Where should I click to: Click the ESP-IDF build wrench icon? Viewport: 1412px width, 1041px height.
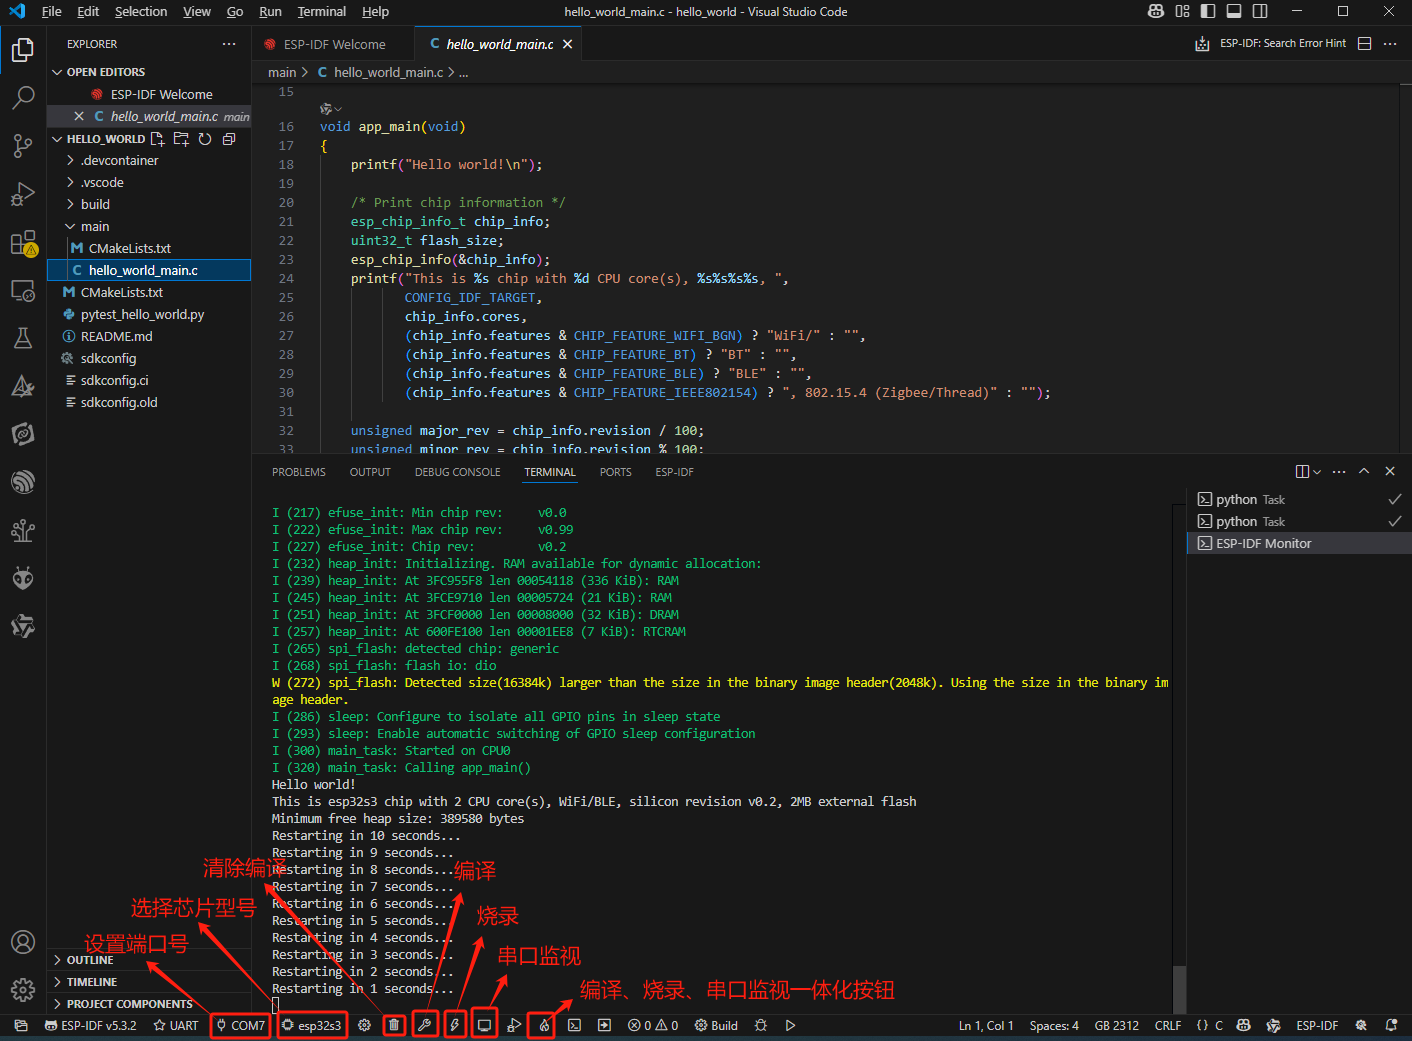(x=424, y=1025)
